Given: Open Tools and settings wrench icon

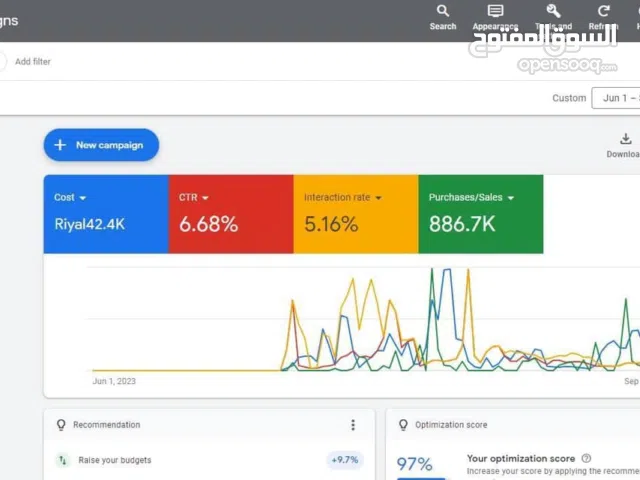Looking at the screenshot, I should [x=553, y=11].
